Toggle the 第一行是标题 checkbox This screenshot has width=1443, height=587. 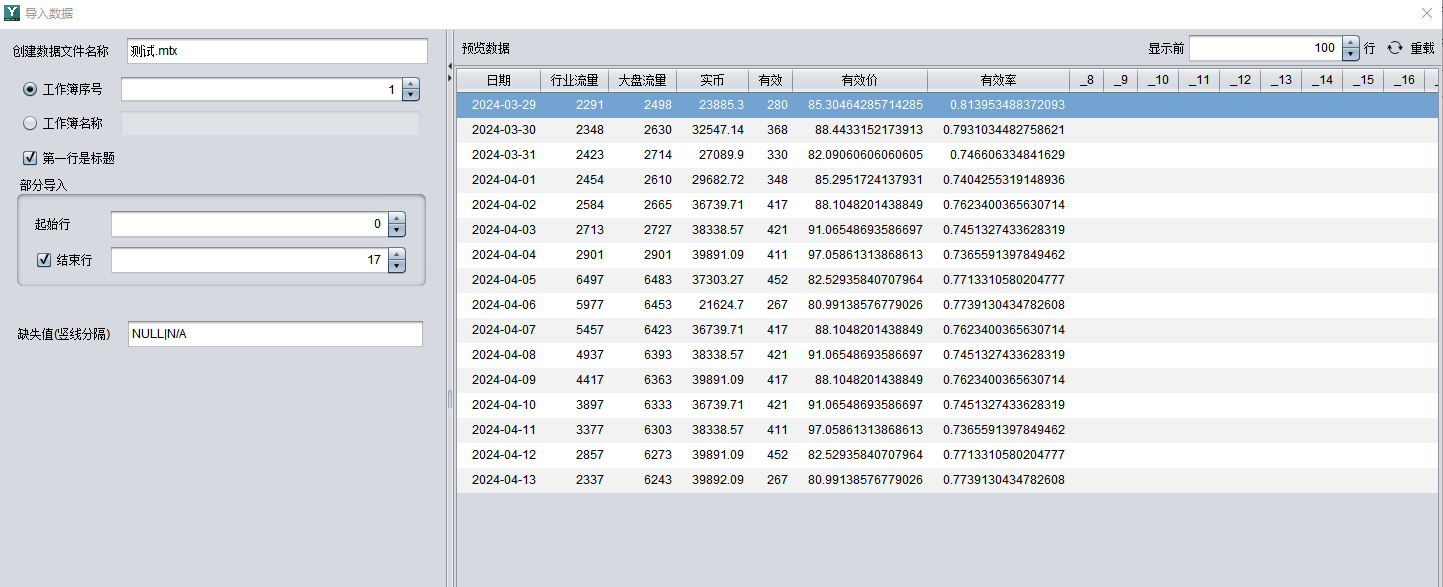coord(30,158)
